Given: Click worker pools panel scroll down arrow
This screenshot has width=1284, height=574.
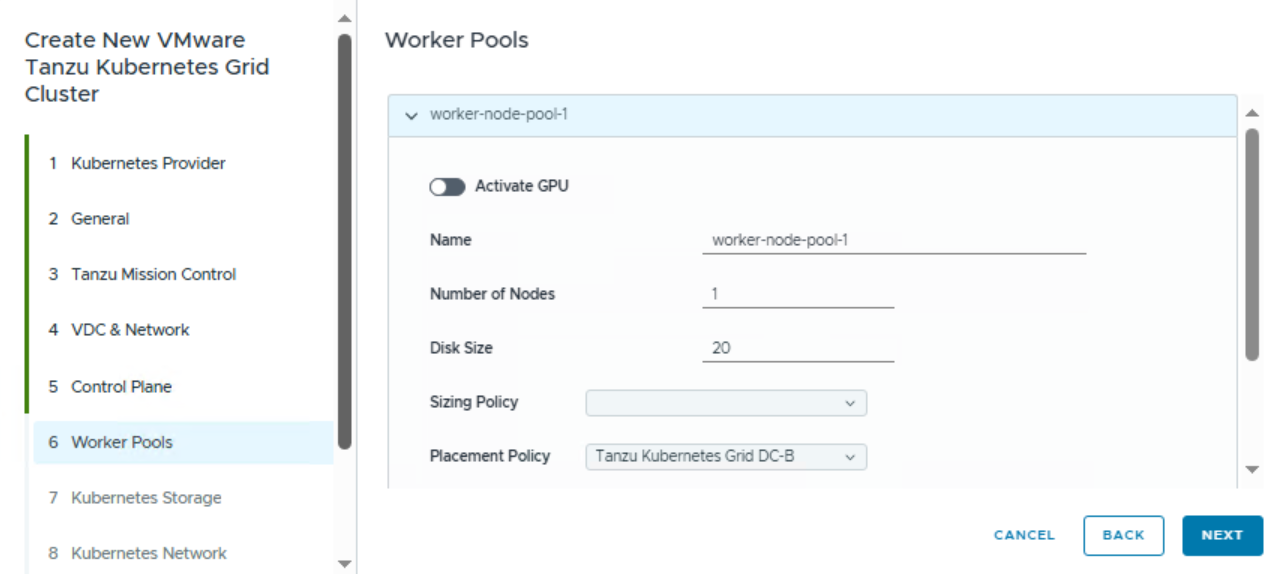Looking at the screenshot, I should pos(1252,469).
